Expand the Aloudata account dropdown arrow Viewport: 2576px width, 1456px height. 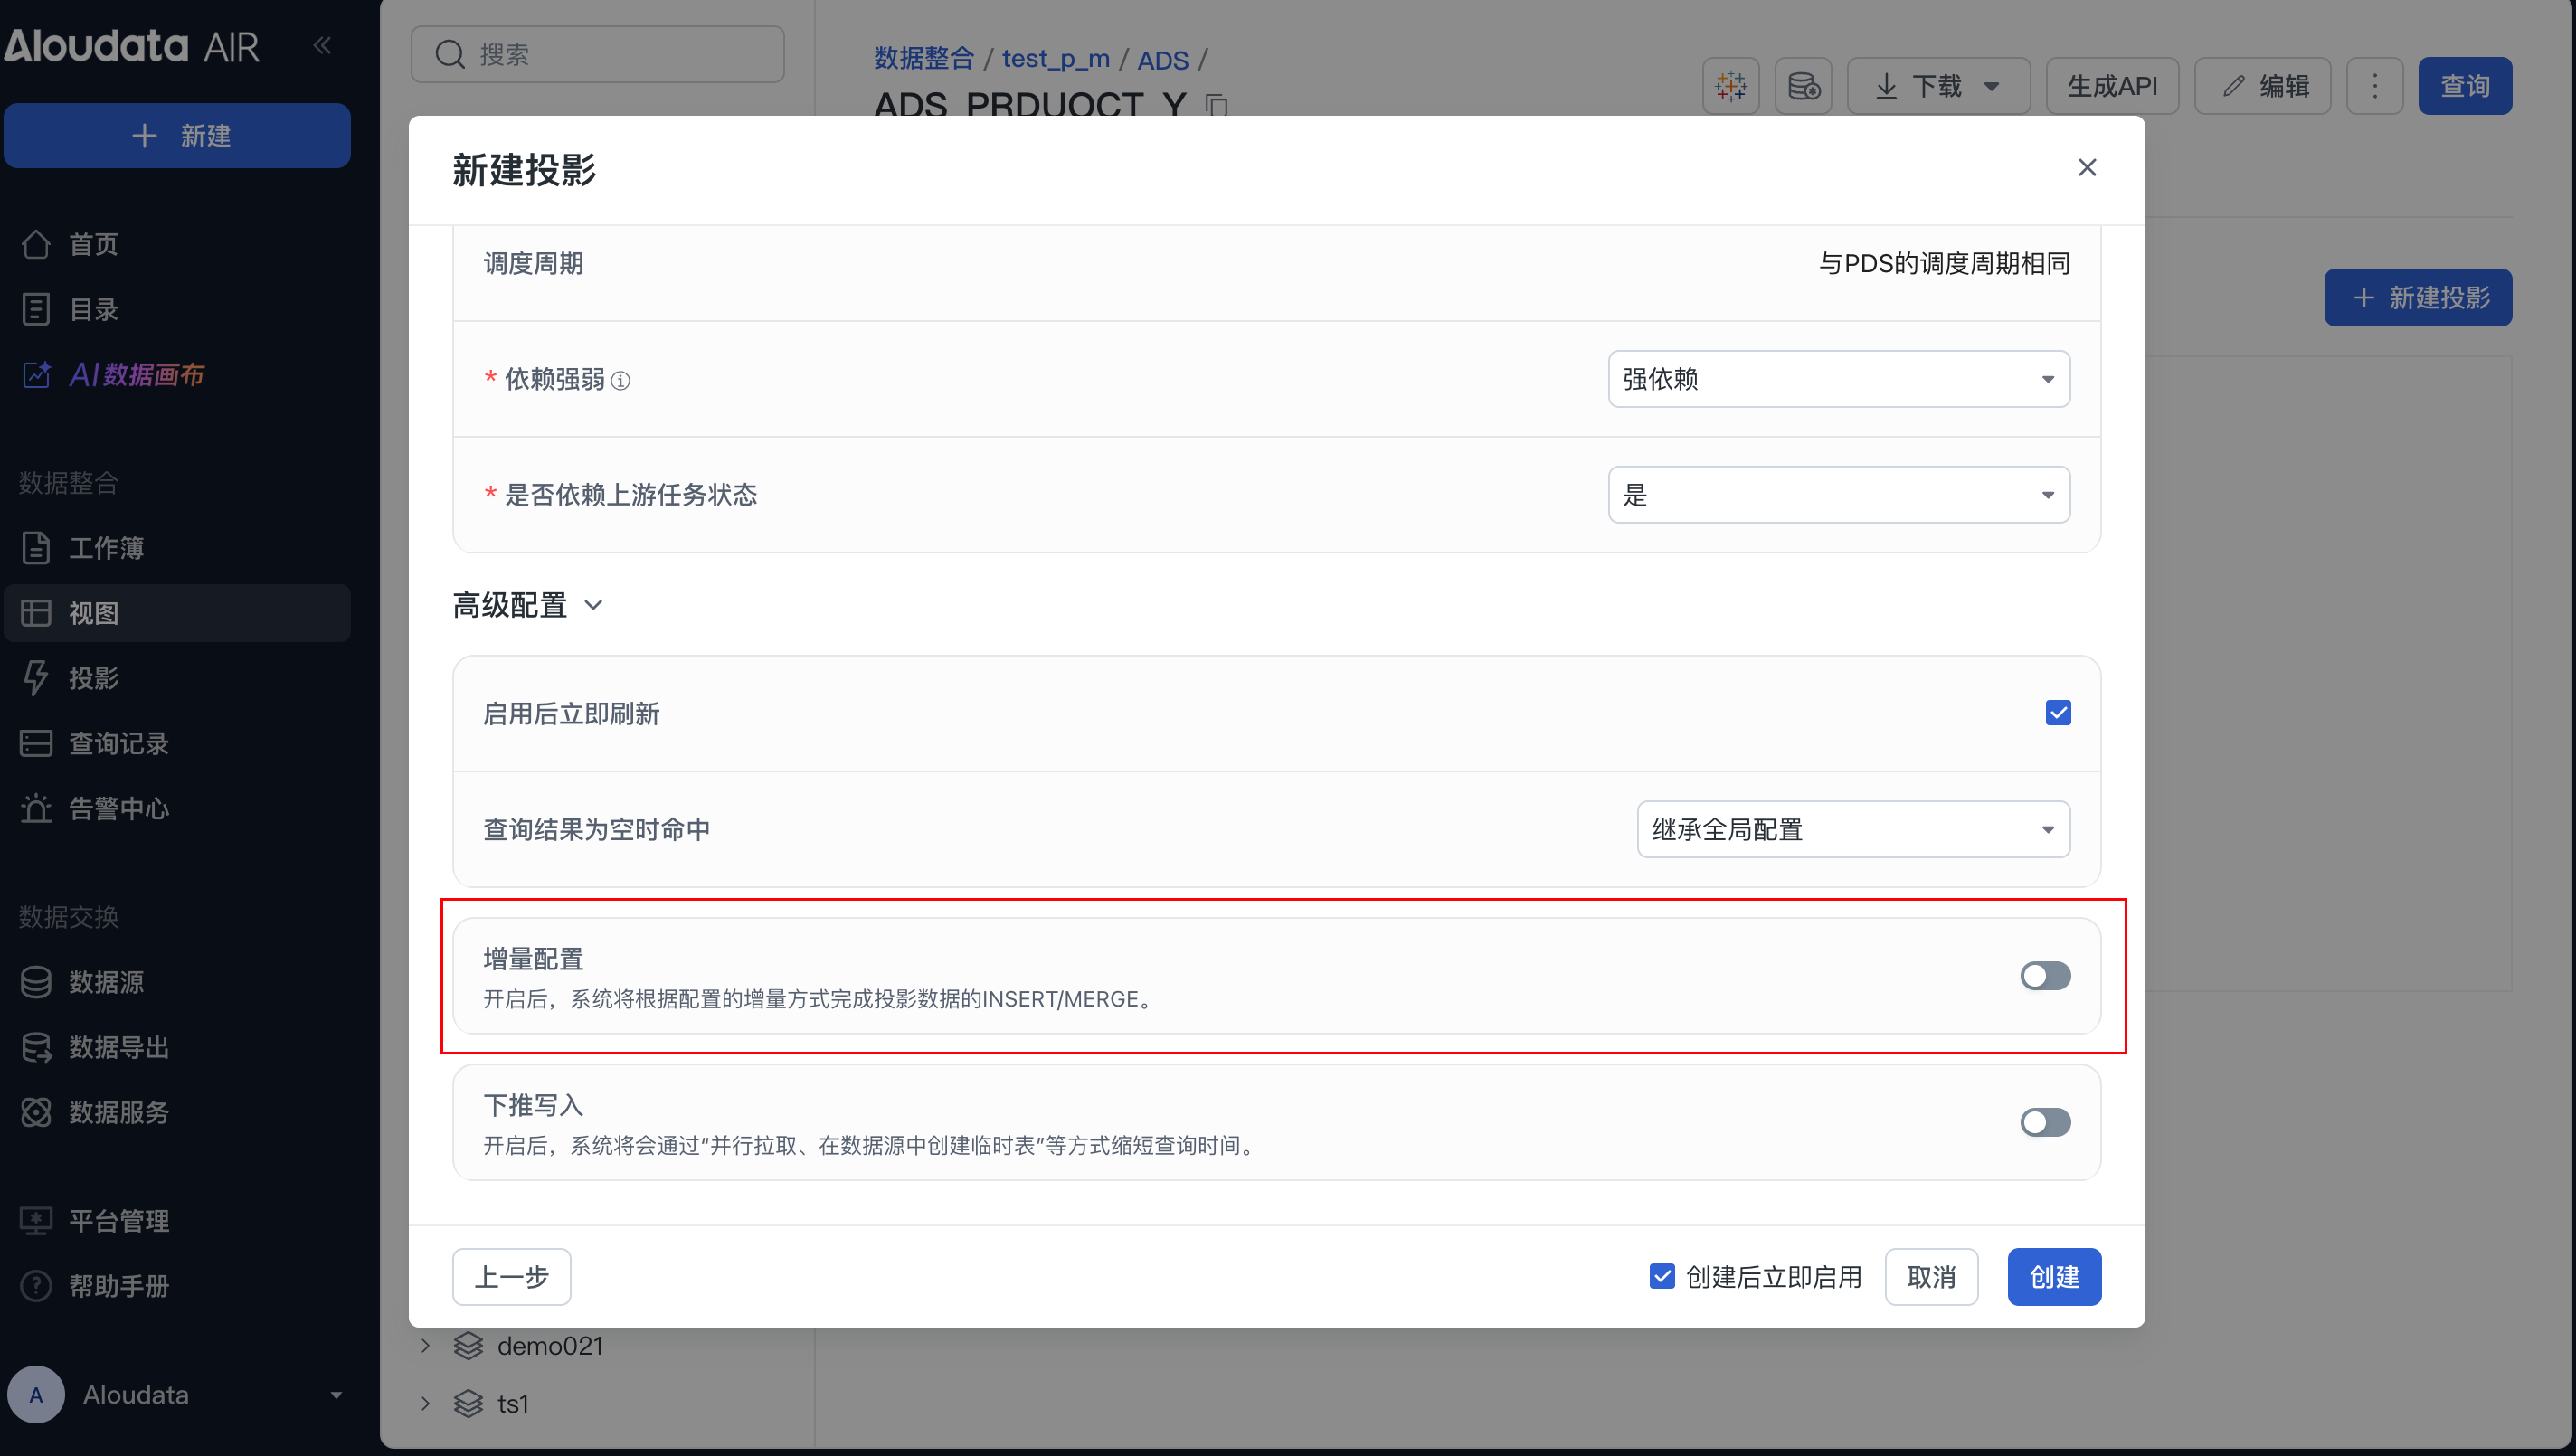336,1395
